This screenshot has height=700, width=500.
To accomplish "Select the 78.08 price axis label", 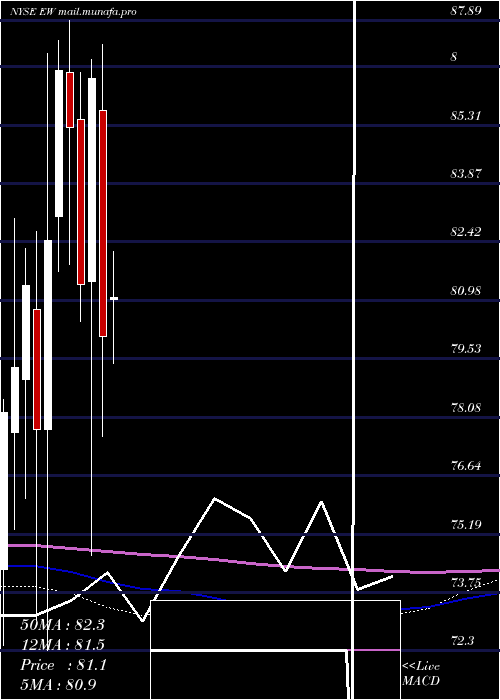I will tap(466, 408).
